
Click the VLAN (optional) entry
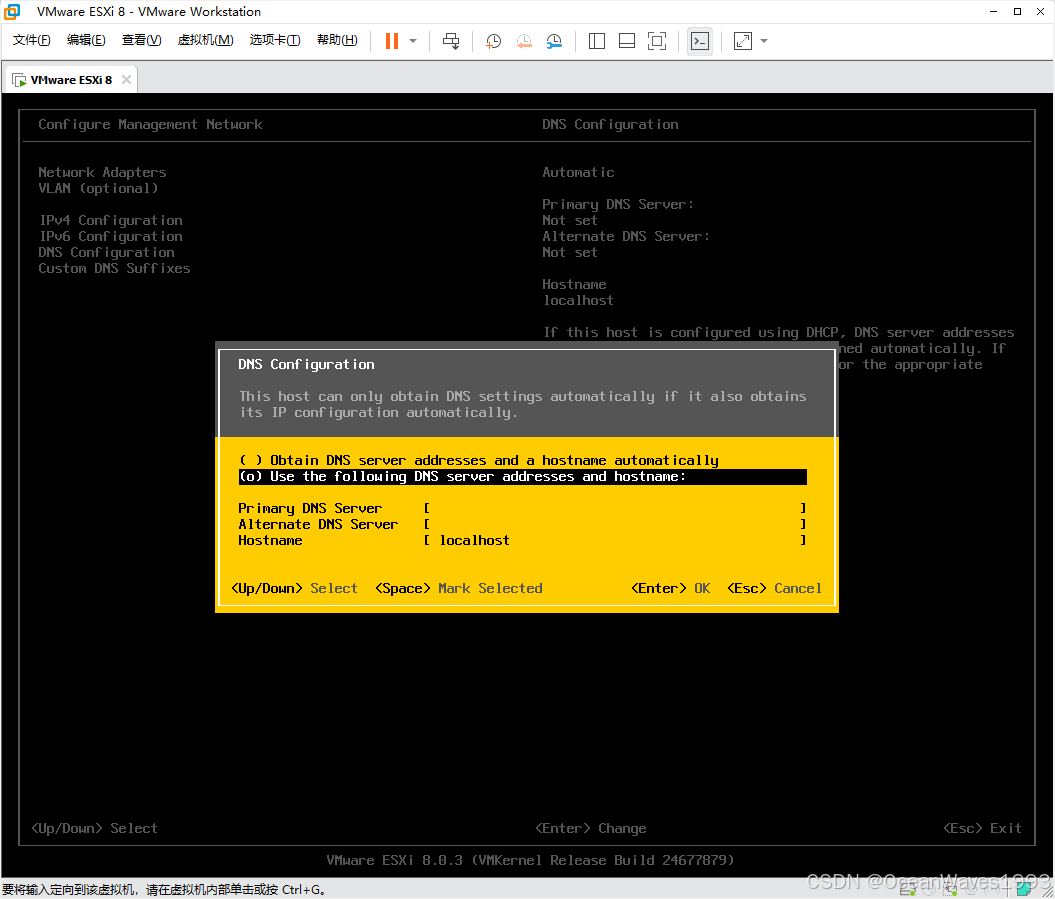98,188
